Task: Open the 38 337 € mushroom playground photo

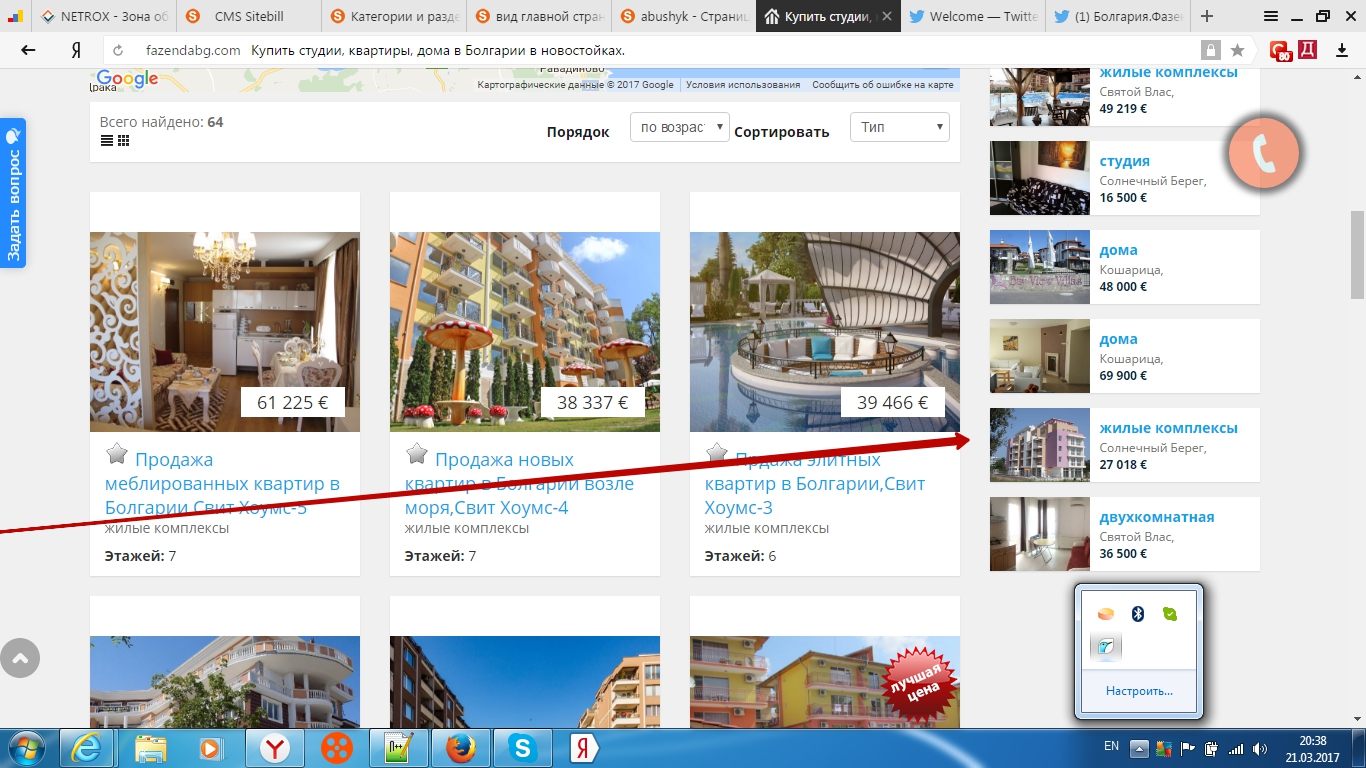Action: coord(525,332)
